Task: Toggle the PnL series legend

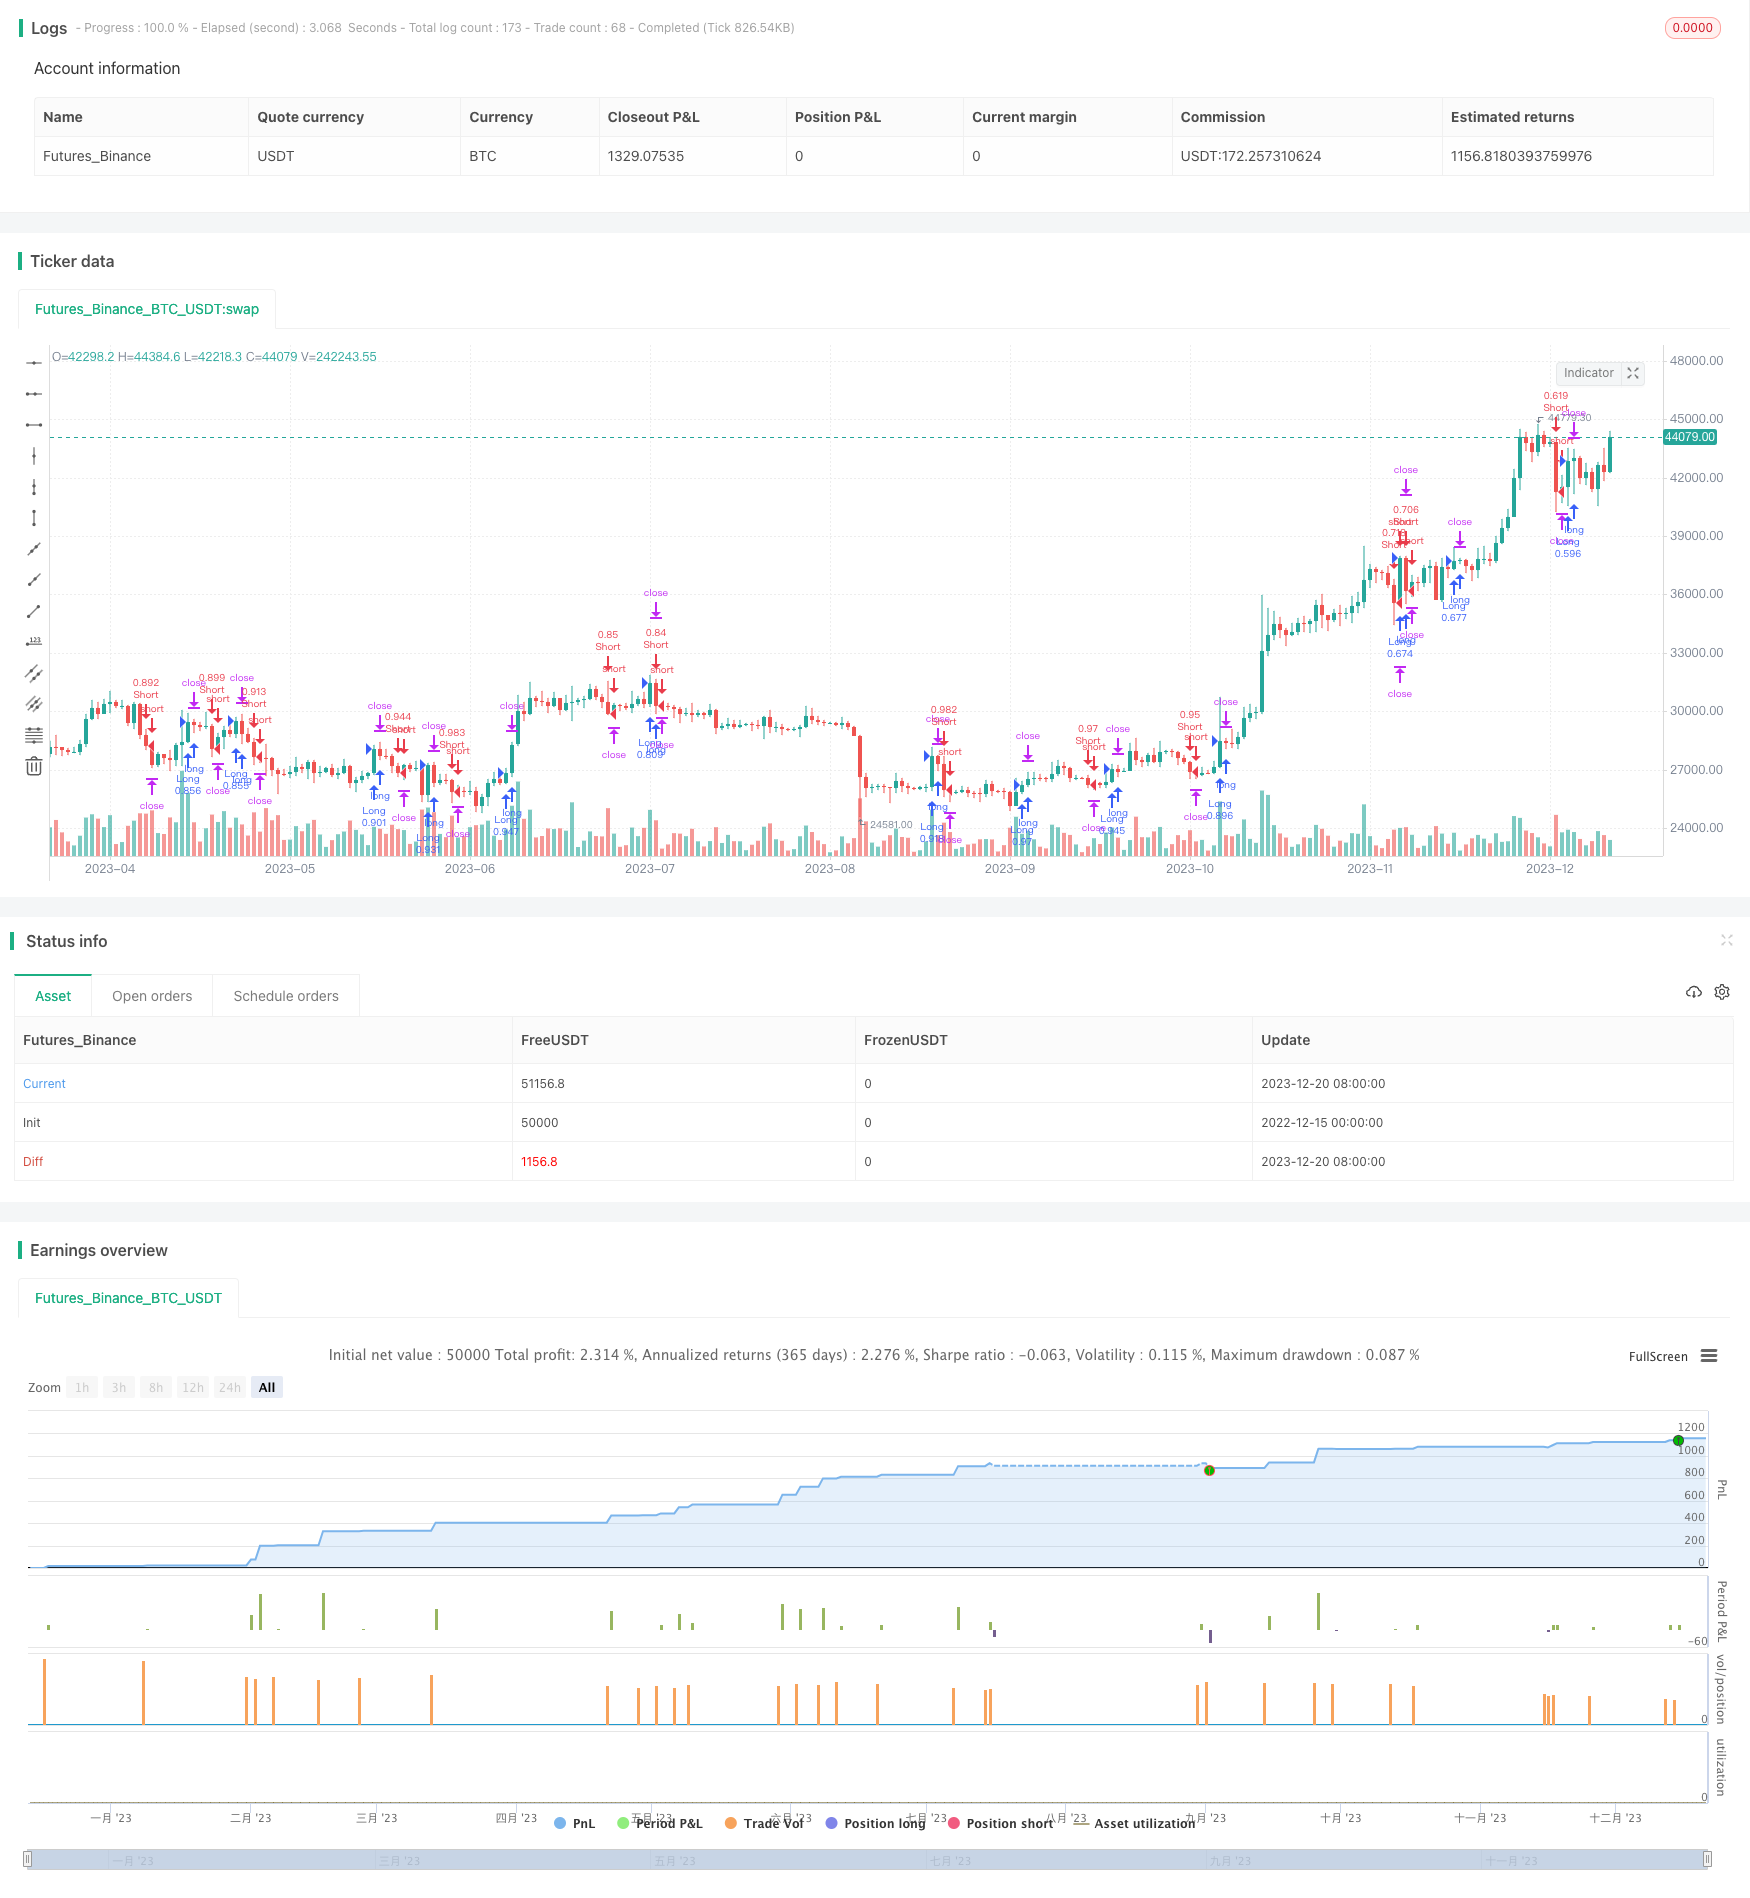Action: click(574, 1823)
